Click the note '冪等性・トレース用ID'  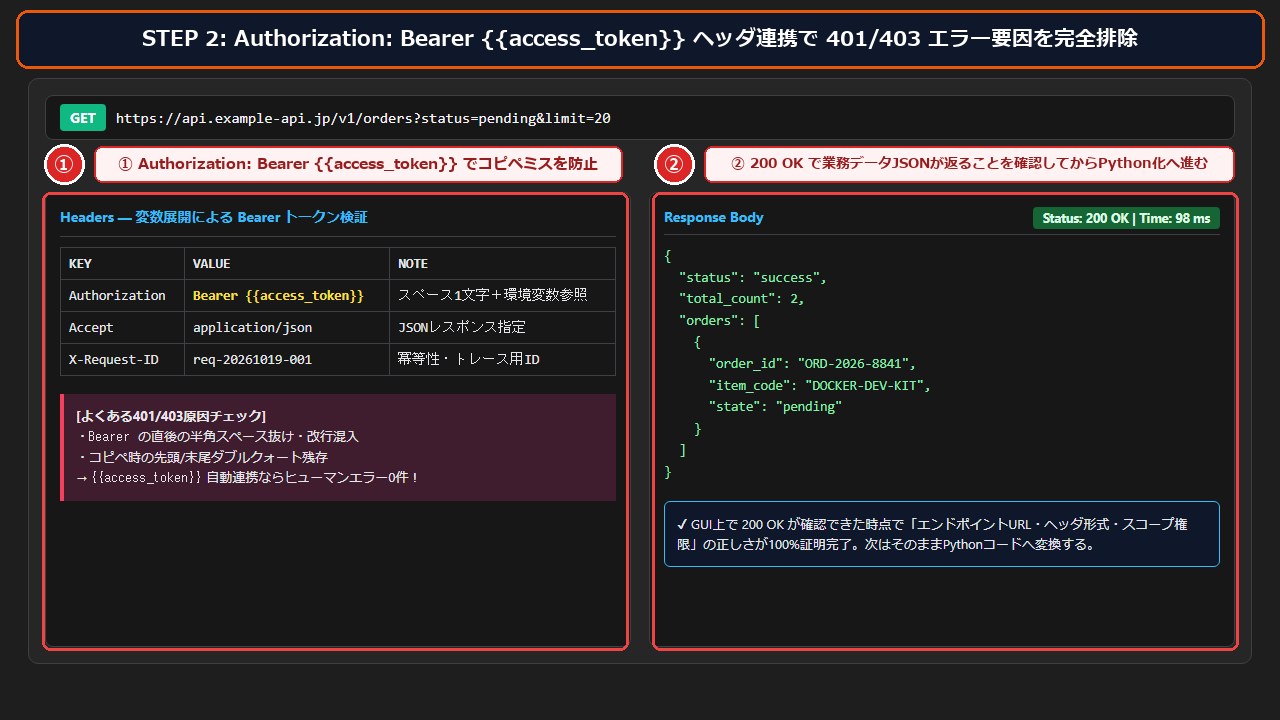click(x=468, y=360)
